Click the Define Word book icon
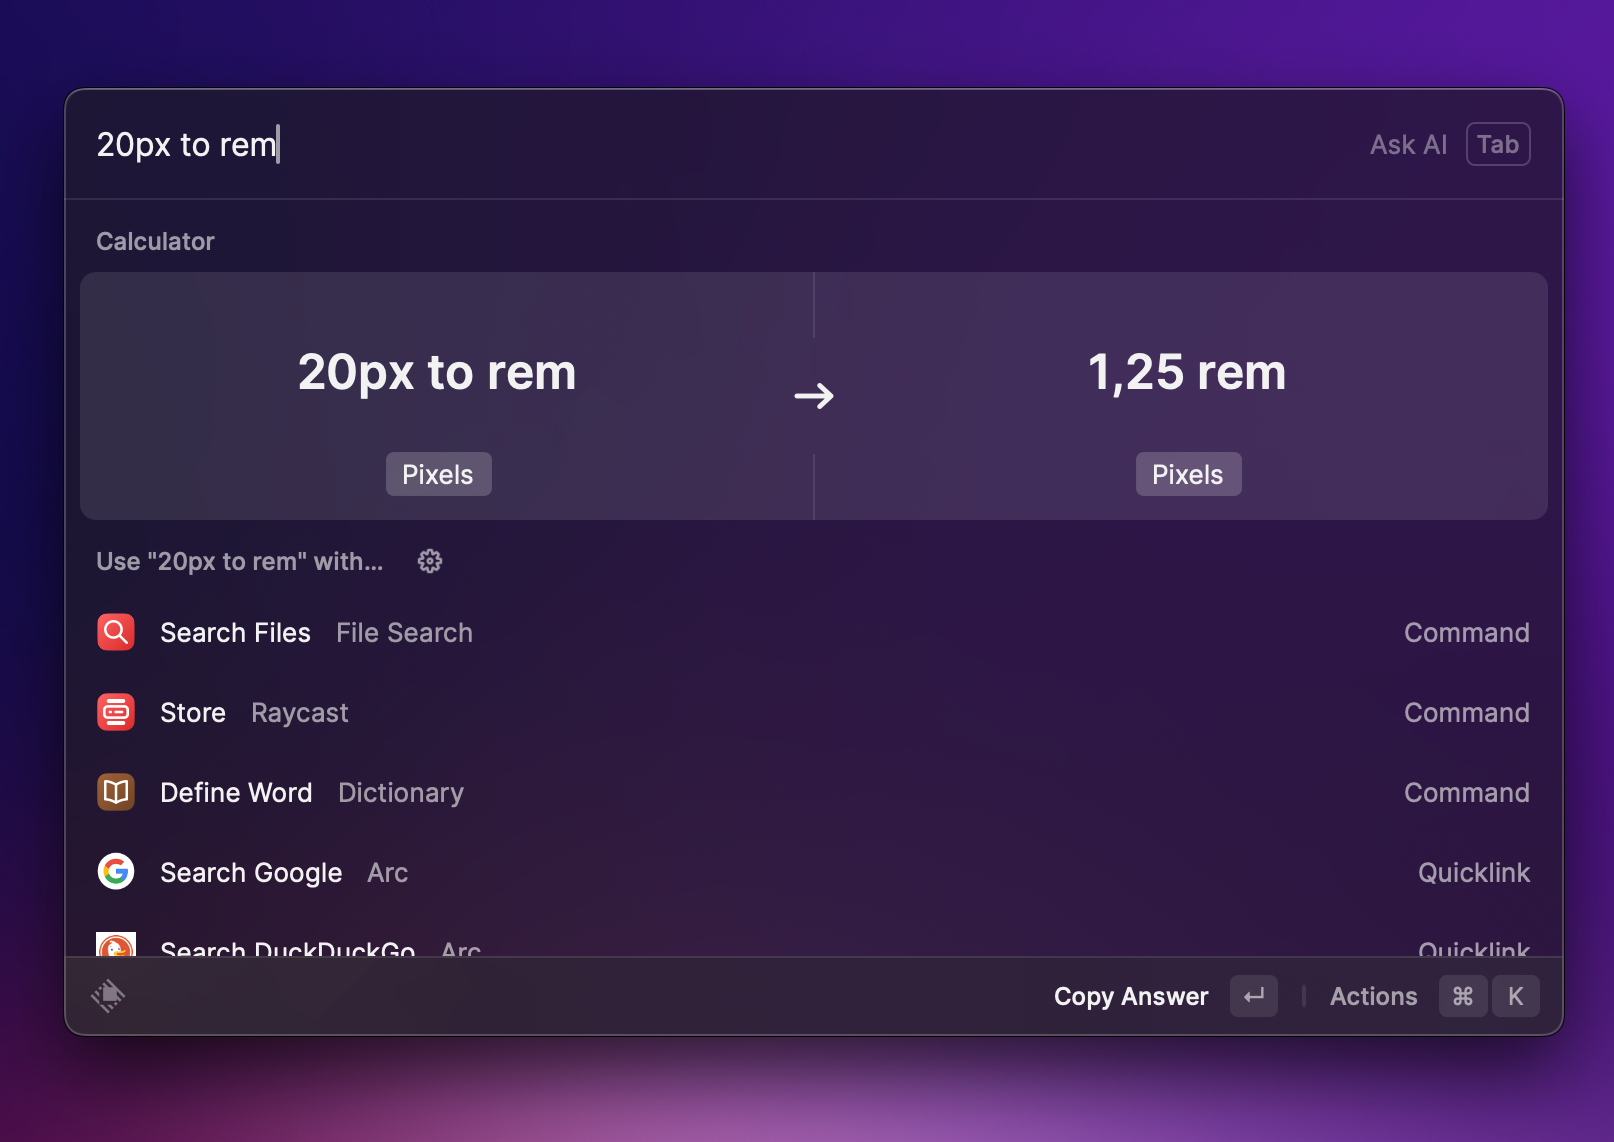Screen dimensions: 1614x1142 coord(116,792)
